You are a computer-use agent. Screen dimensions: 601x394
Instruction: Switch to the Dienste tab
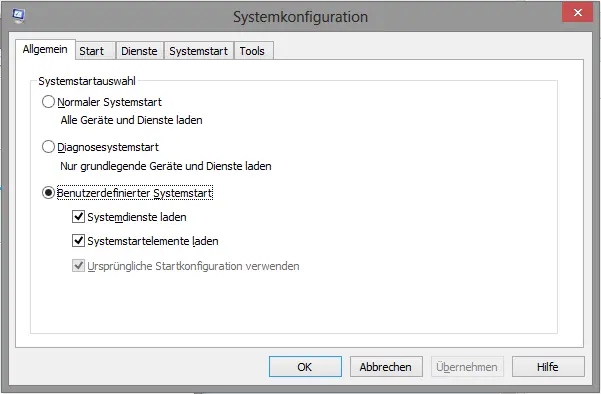[139, 51]
